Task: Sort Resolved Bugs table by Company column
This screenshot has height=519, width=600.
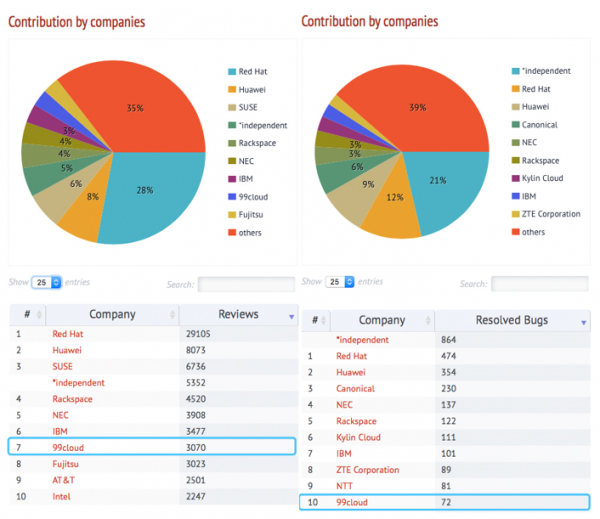Action: [382, 320]
